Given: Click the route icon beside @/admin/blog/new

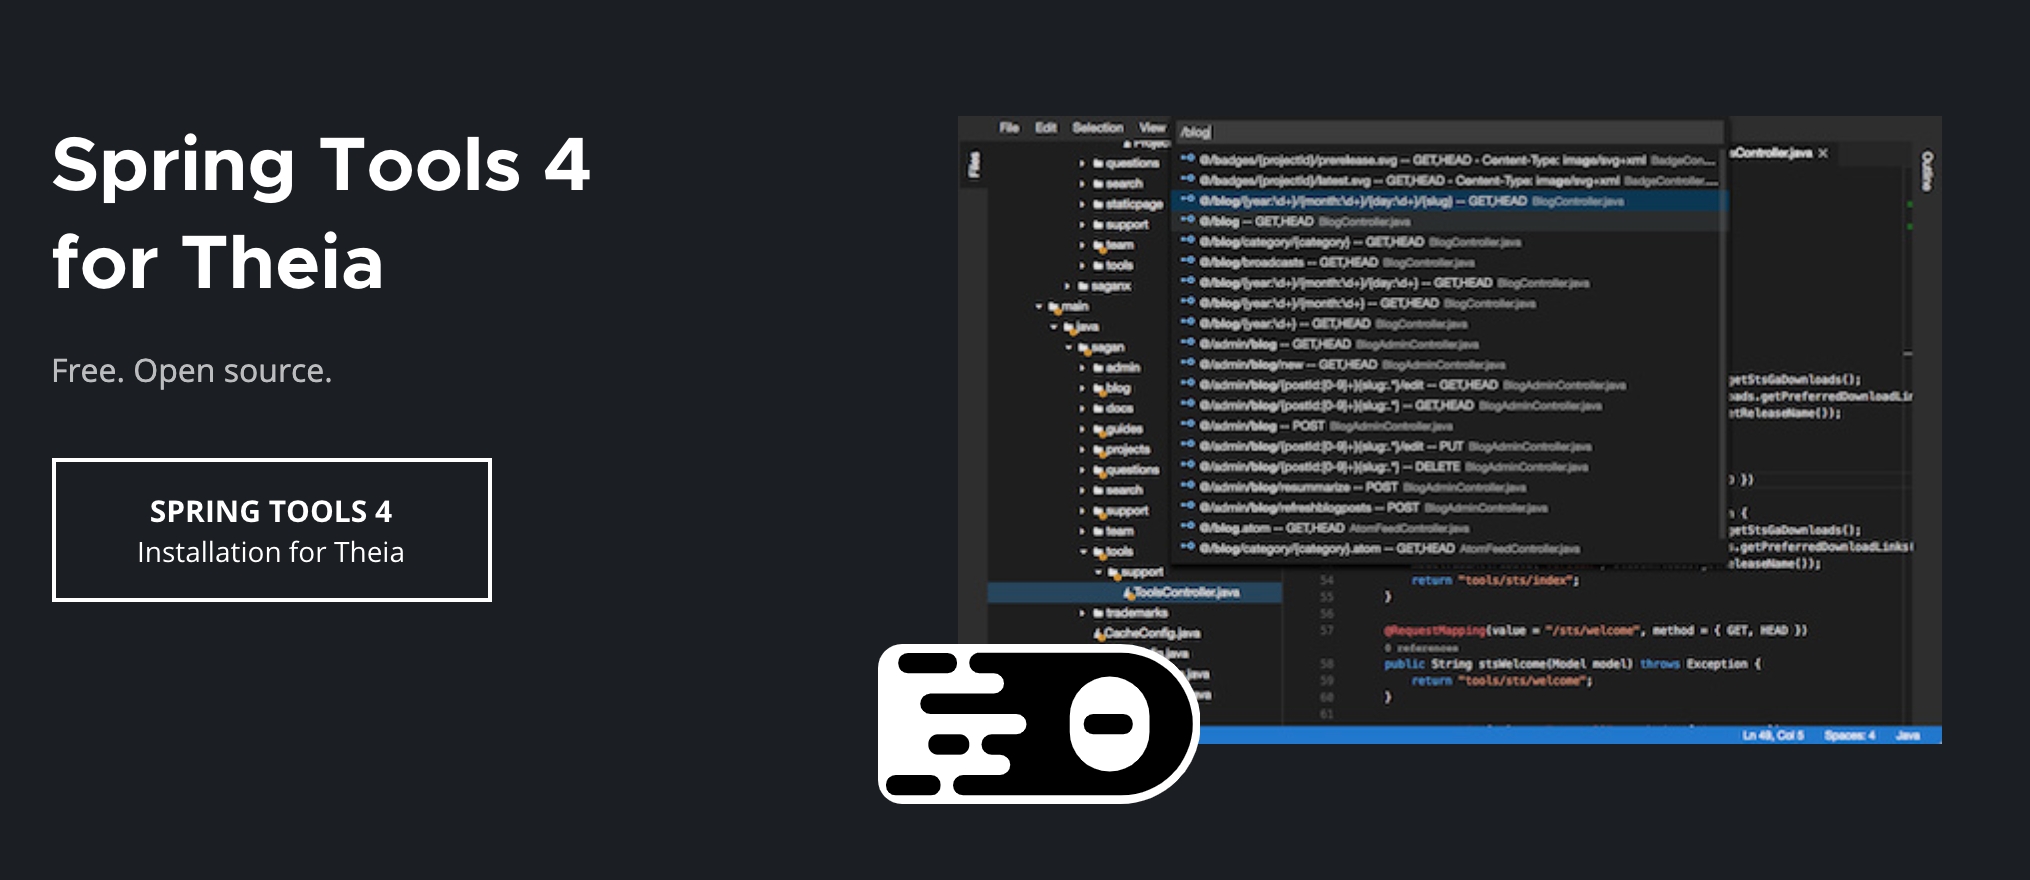Looking at the screenshot, I should pos(1187,364).
